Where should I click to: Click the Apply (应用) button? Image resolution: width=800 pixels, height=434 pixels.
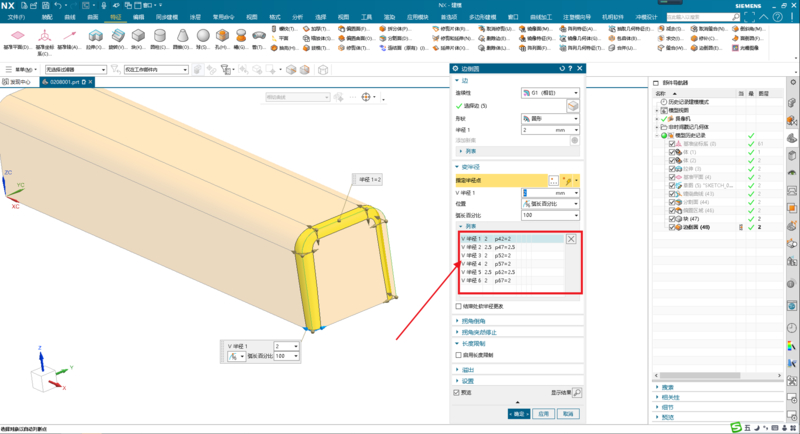pos(543,412)
